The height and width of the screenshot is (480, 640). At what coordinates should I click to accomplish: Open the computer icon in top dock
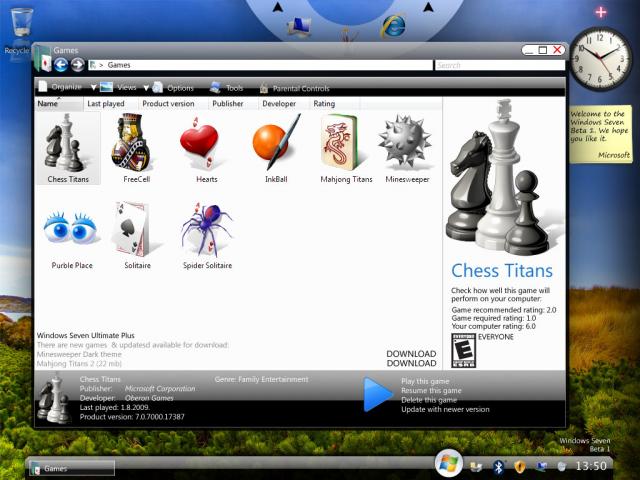click(300, 27)
